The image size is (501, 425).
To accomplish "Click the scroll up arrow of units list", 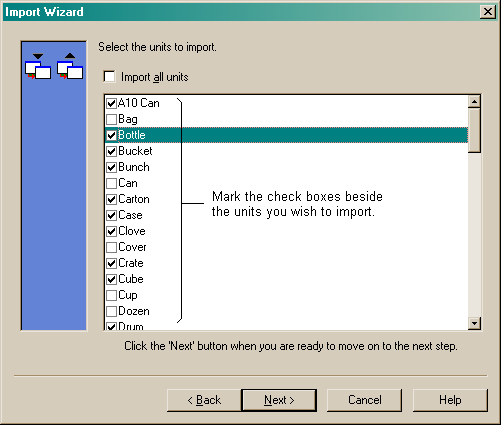I will coord(474,101).
